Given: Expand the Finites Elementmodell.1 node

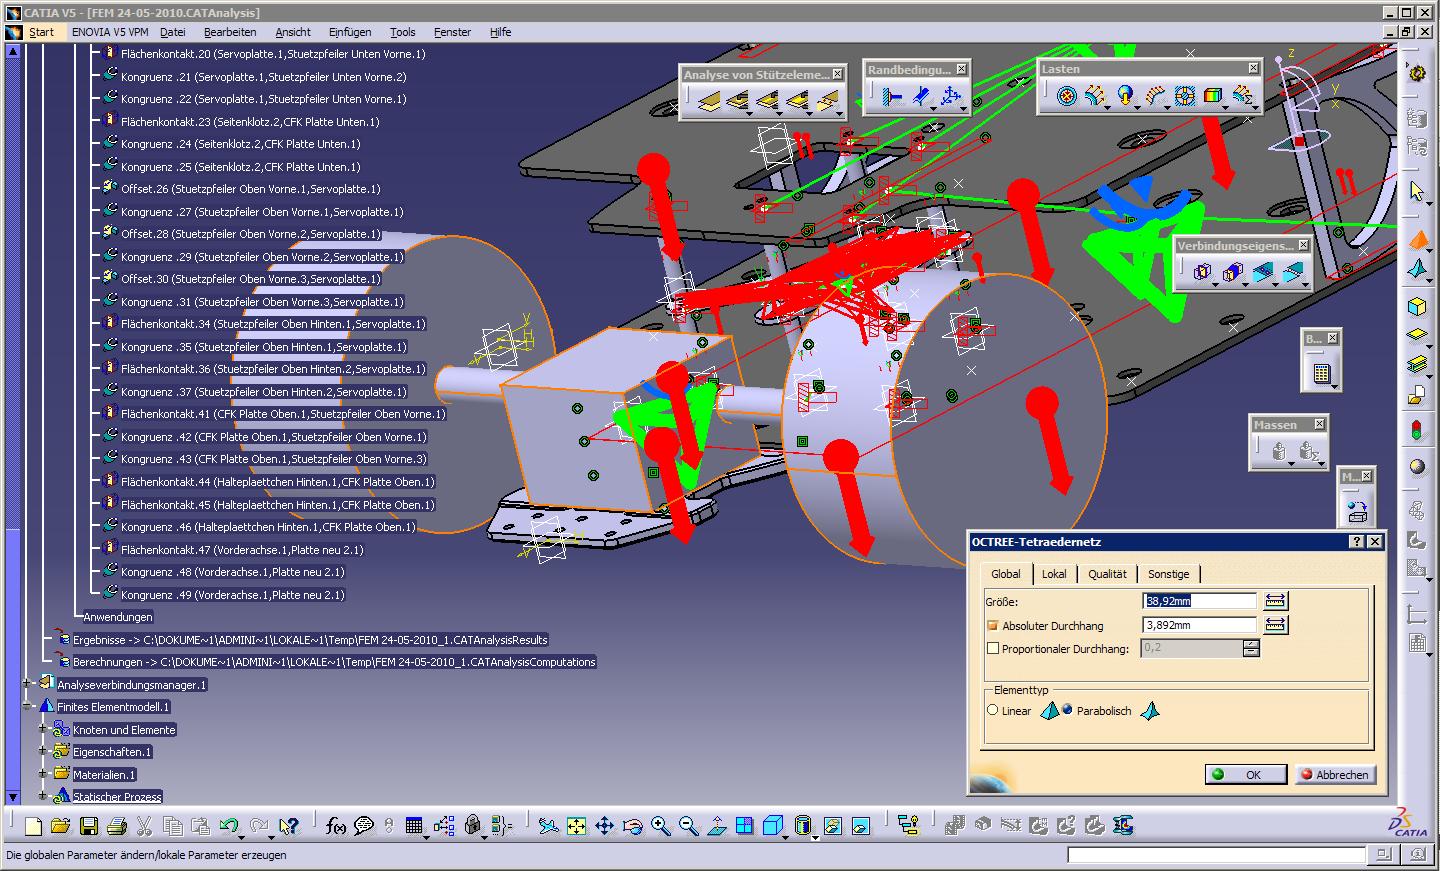Looking at the screenshot, I should 28,706.
